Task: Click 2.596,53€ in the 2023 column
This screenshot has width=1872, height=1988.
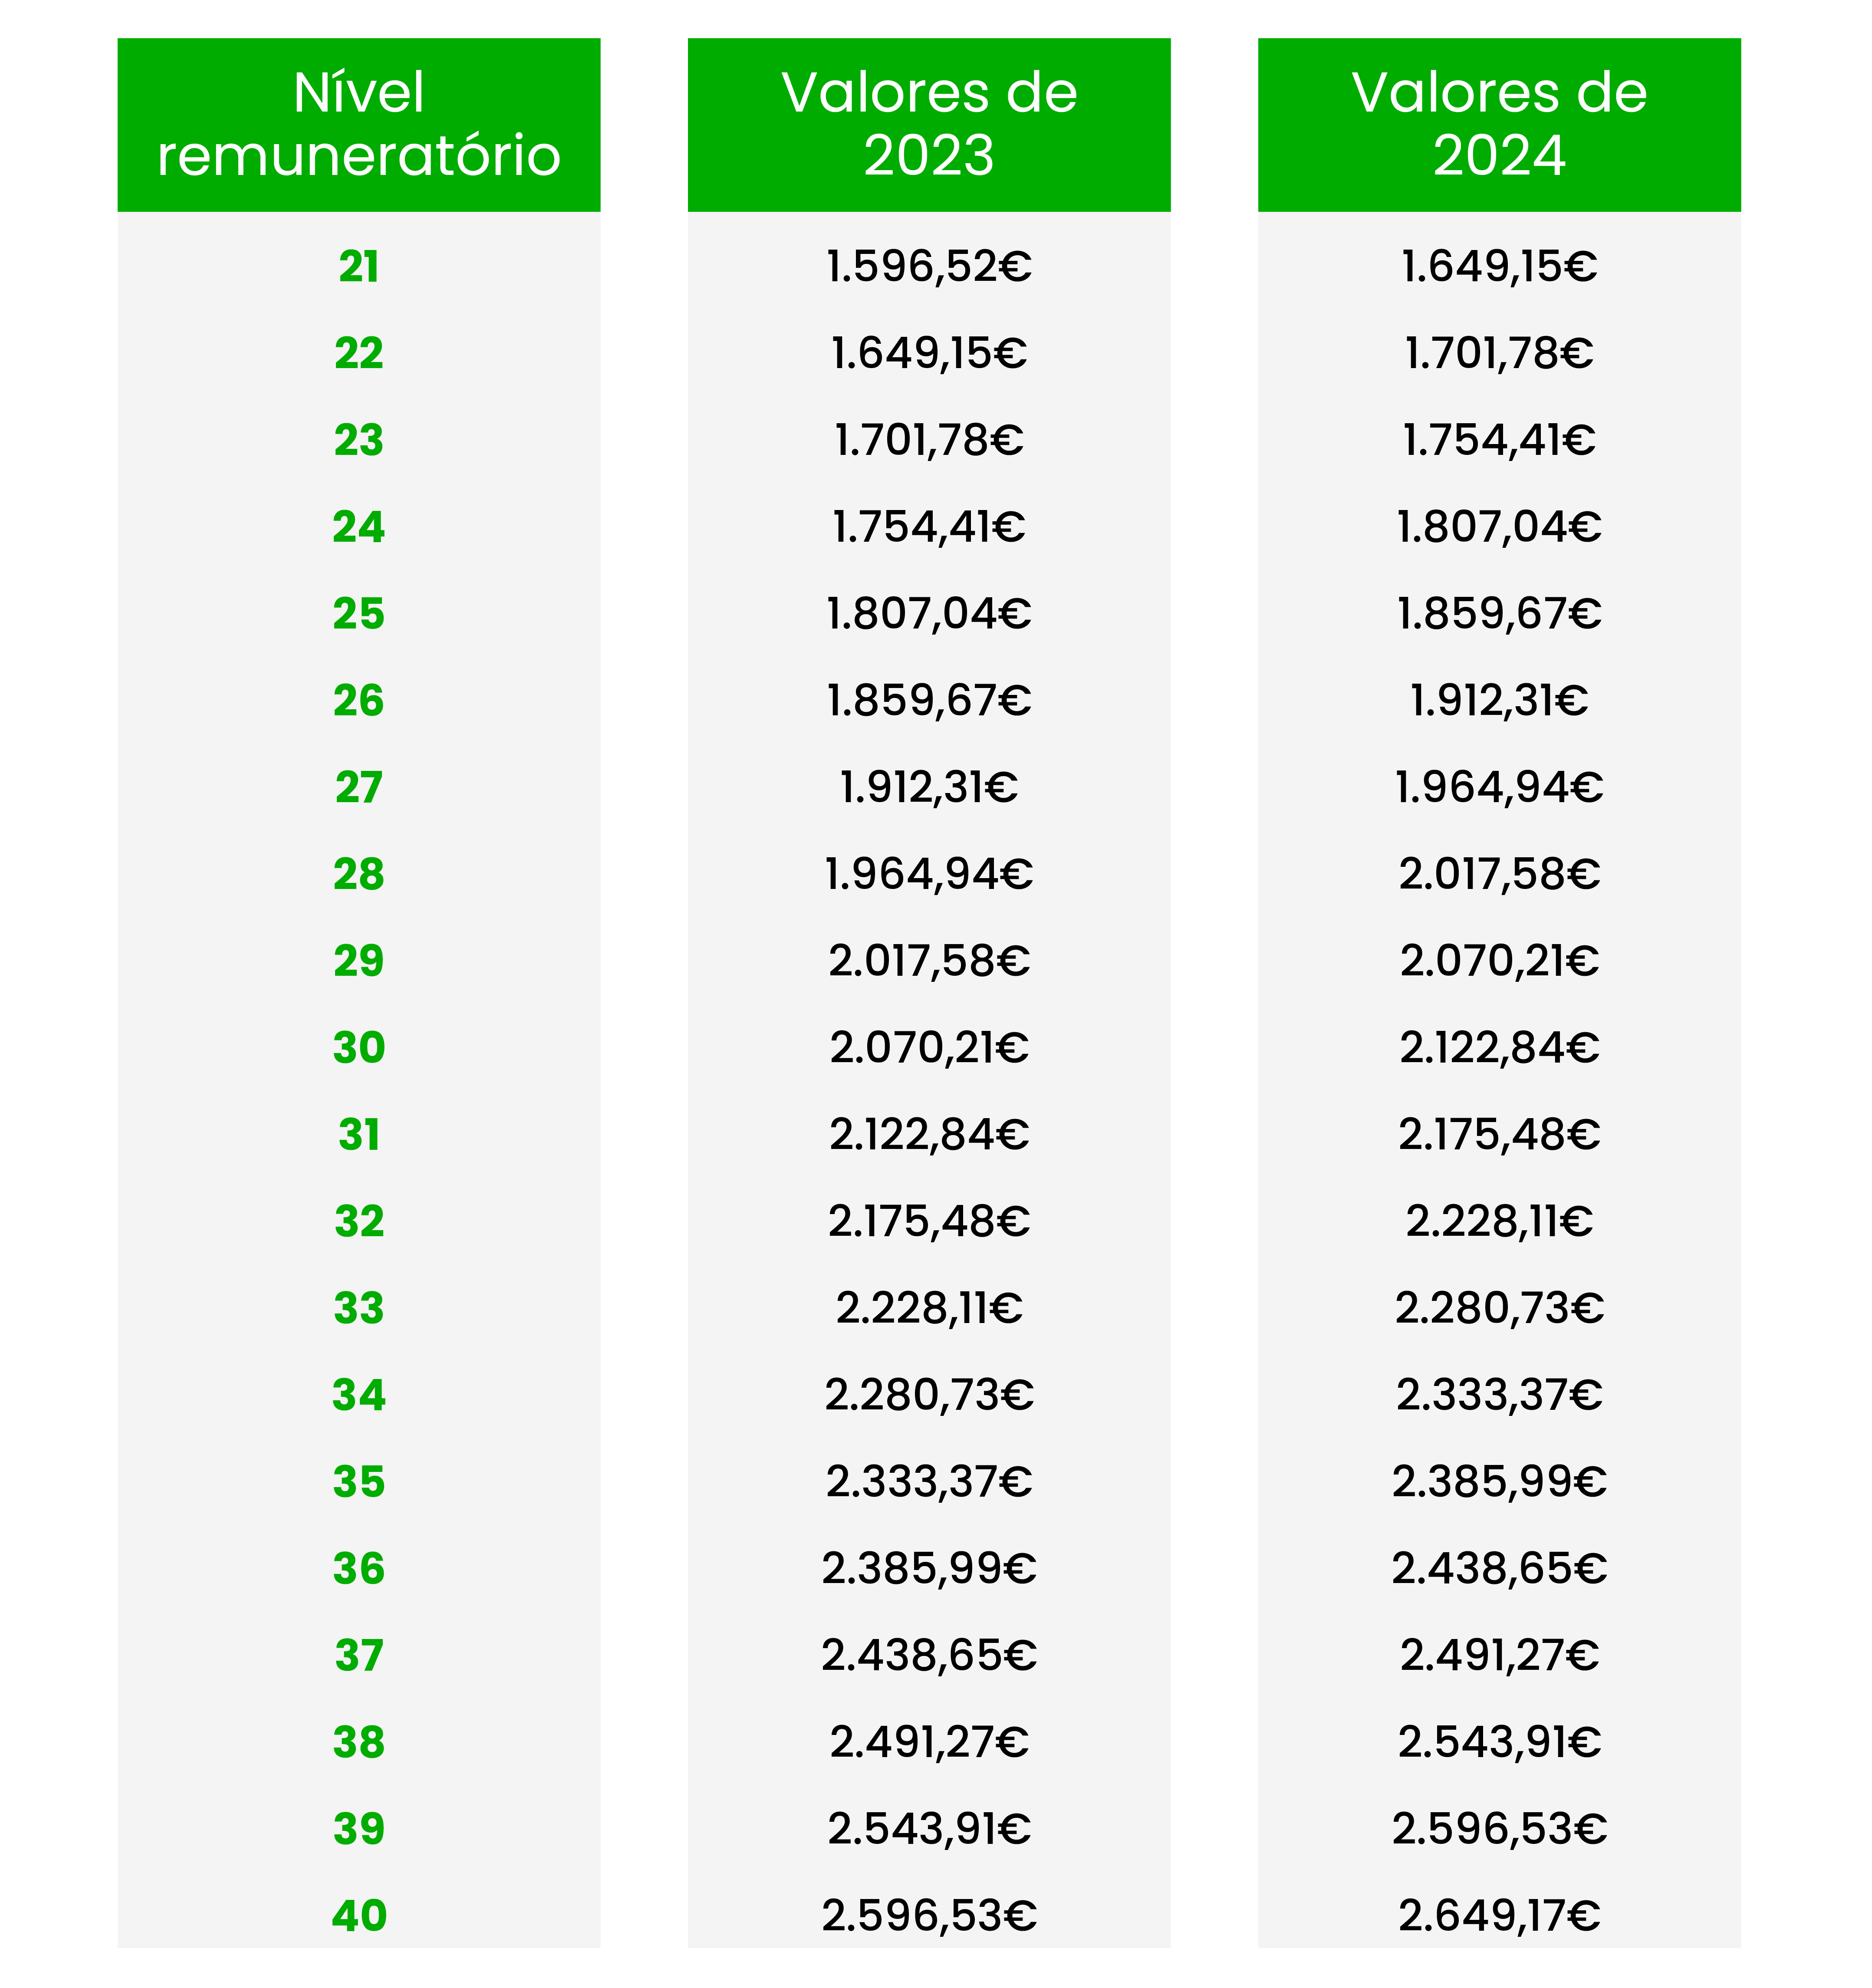Action: 929,1916
